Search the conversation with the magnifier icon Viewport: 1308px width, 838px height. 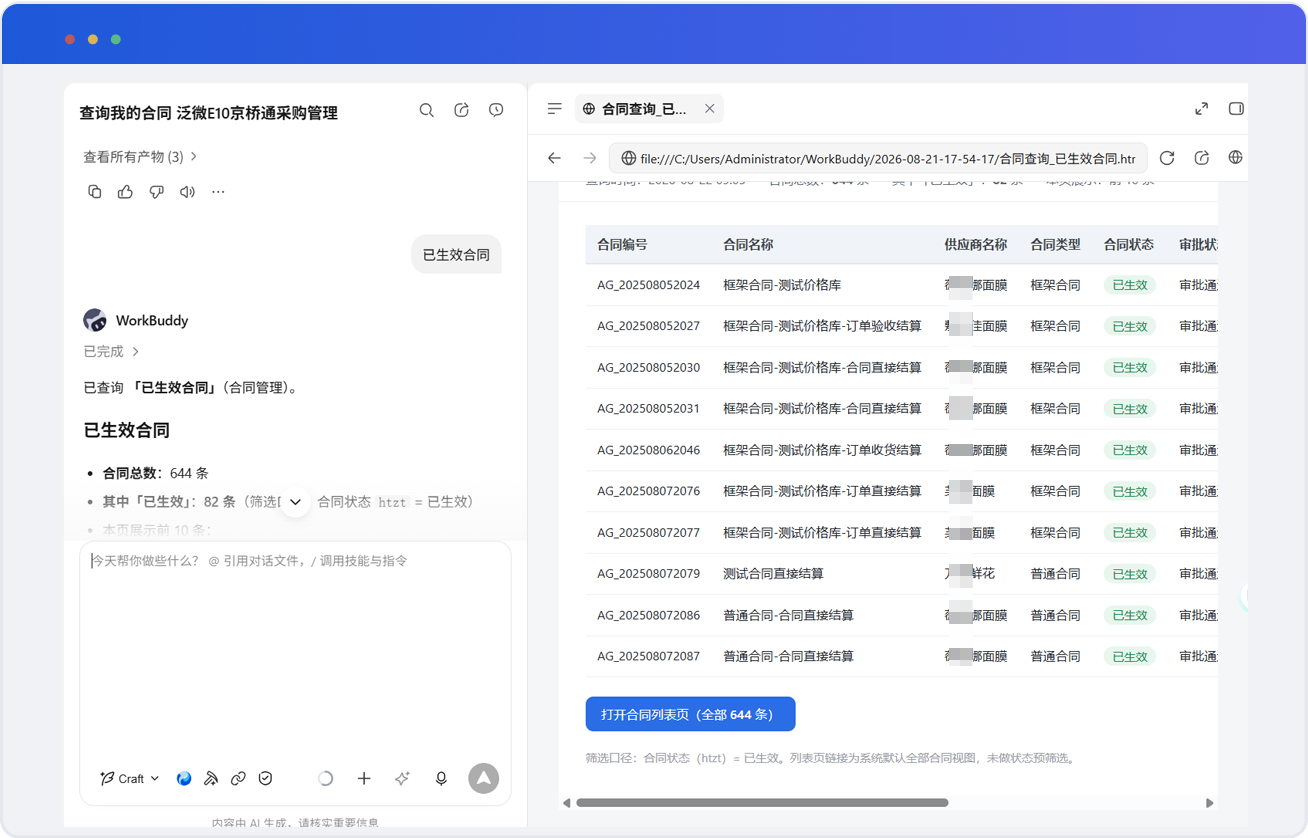427,110
